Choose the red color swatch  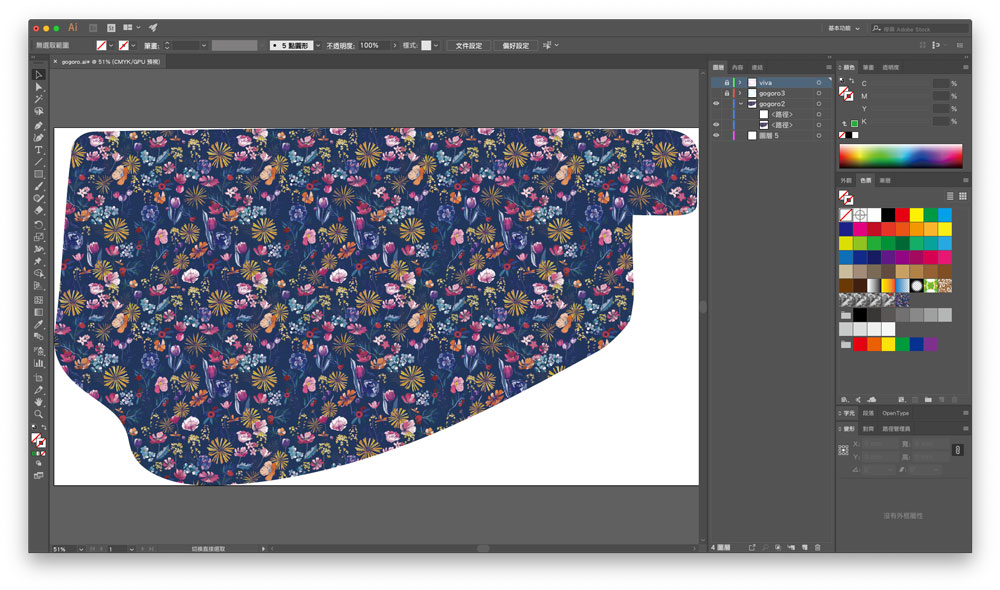pyautogui.click(x=902, y=215)
